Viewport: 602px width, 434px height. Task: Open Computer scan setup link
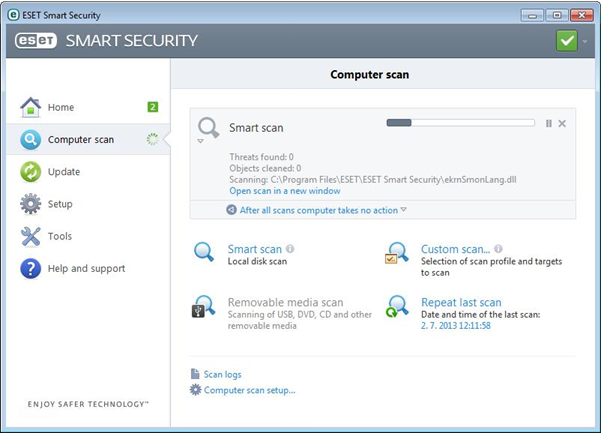click(x=249, y=389)
